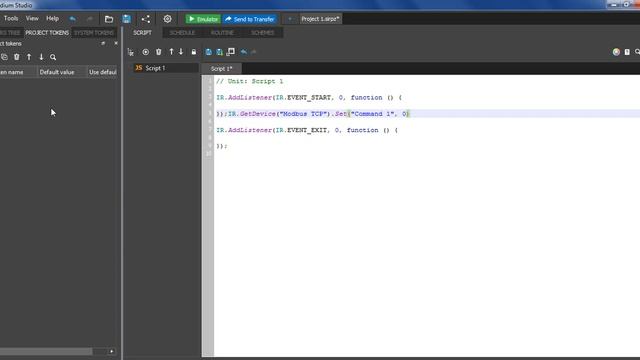Undo edit in script editor toolbar
The height and width of the screenshot is (360, 640).
coord(244,52)
